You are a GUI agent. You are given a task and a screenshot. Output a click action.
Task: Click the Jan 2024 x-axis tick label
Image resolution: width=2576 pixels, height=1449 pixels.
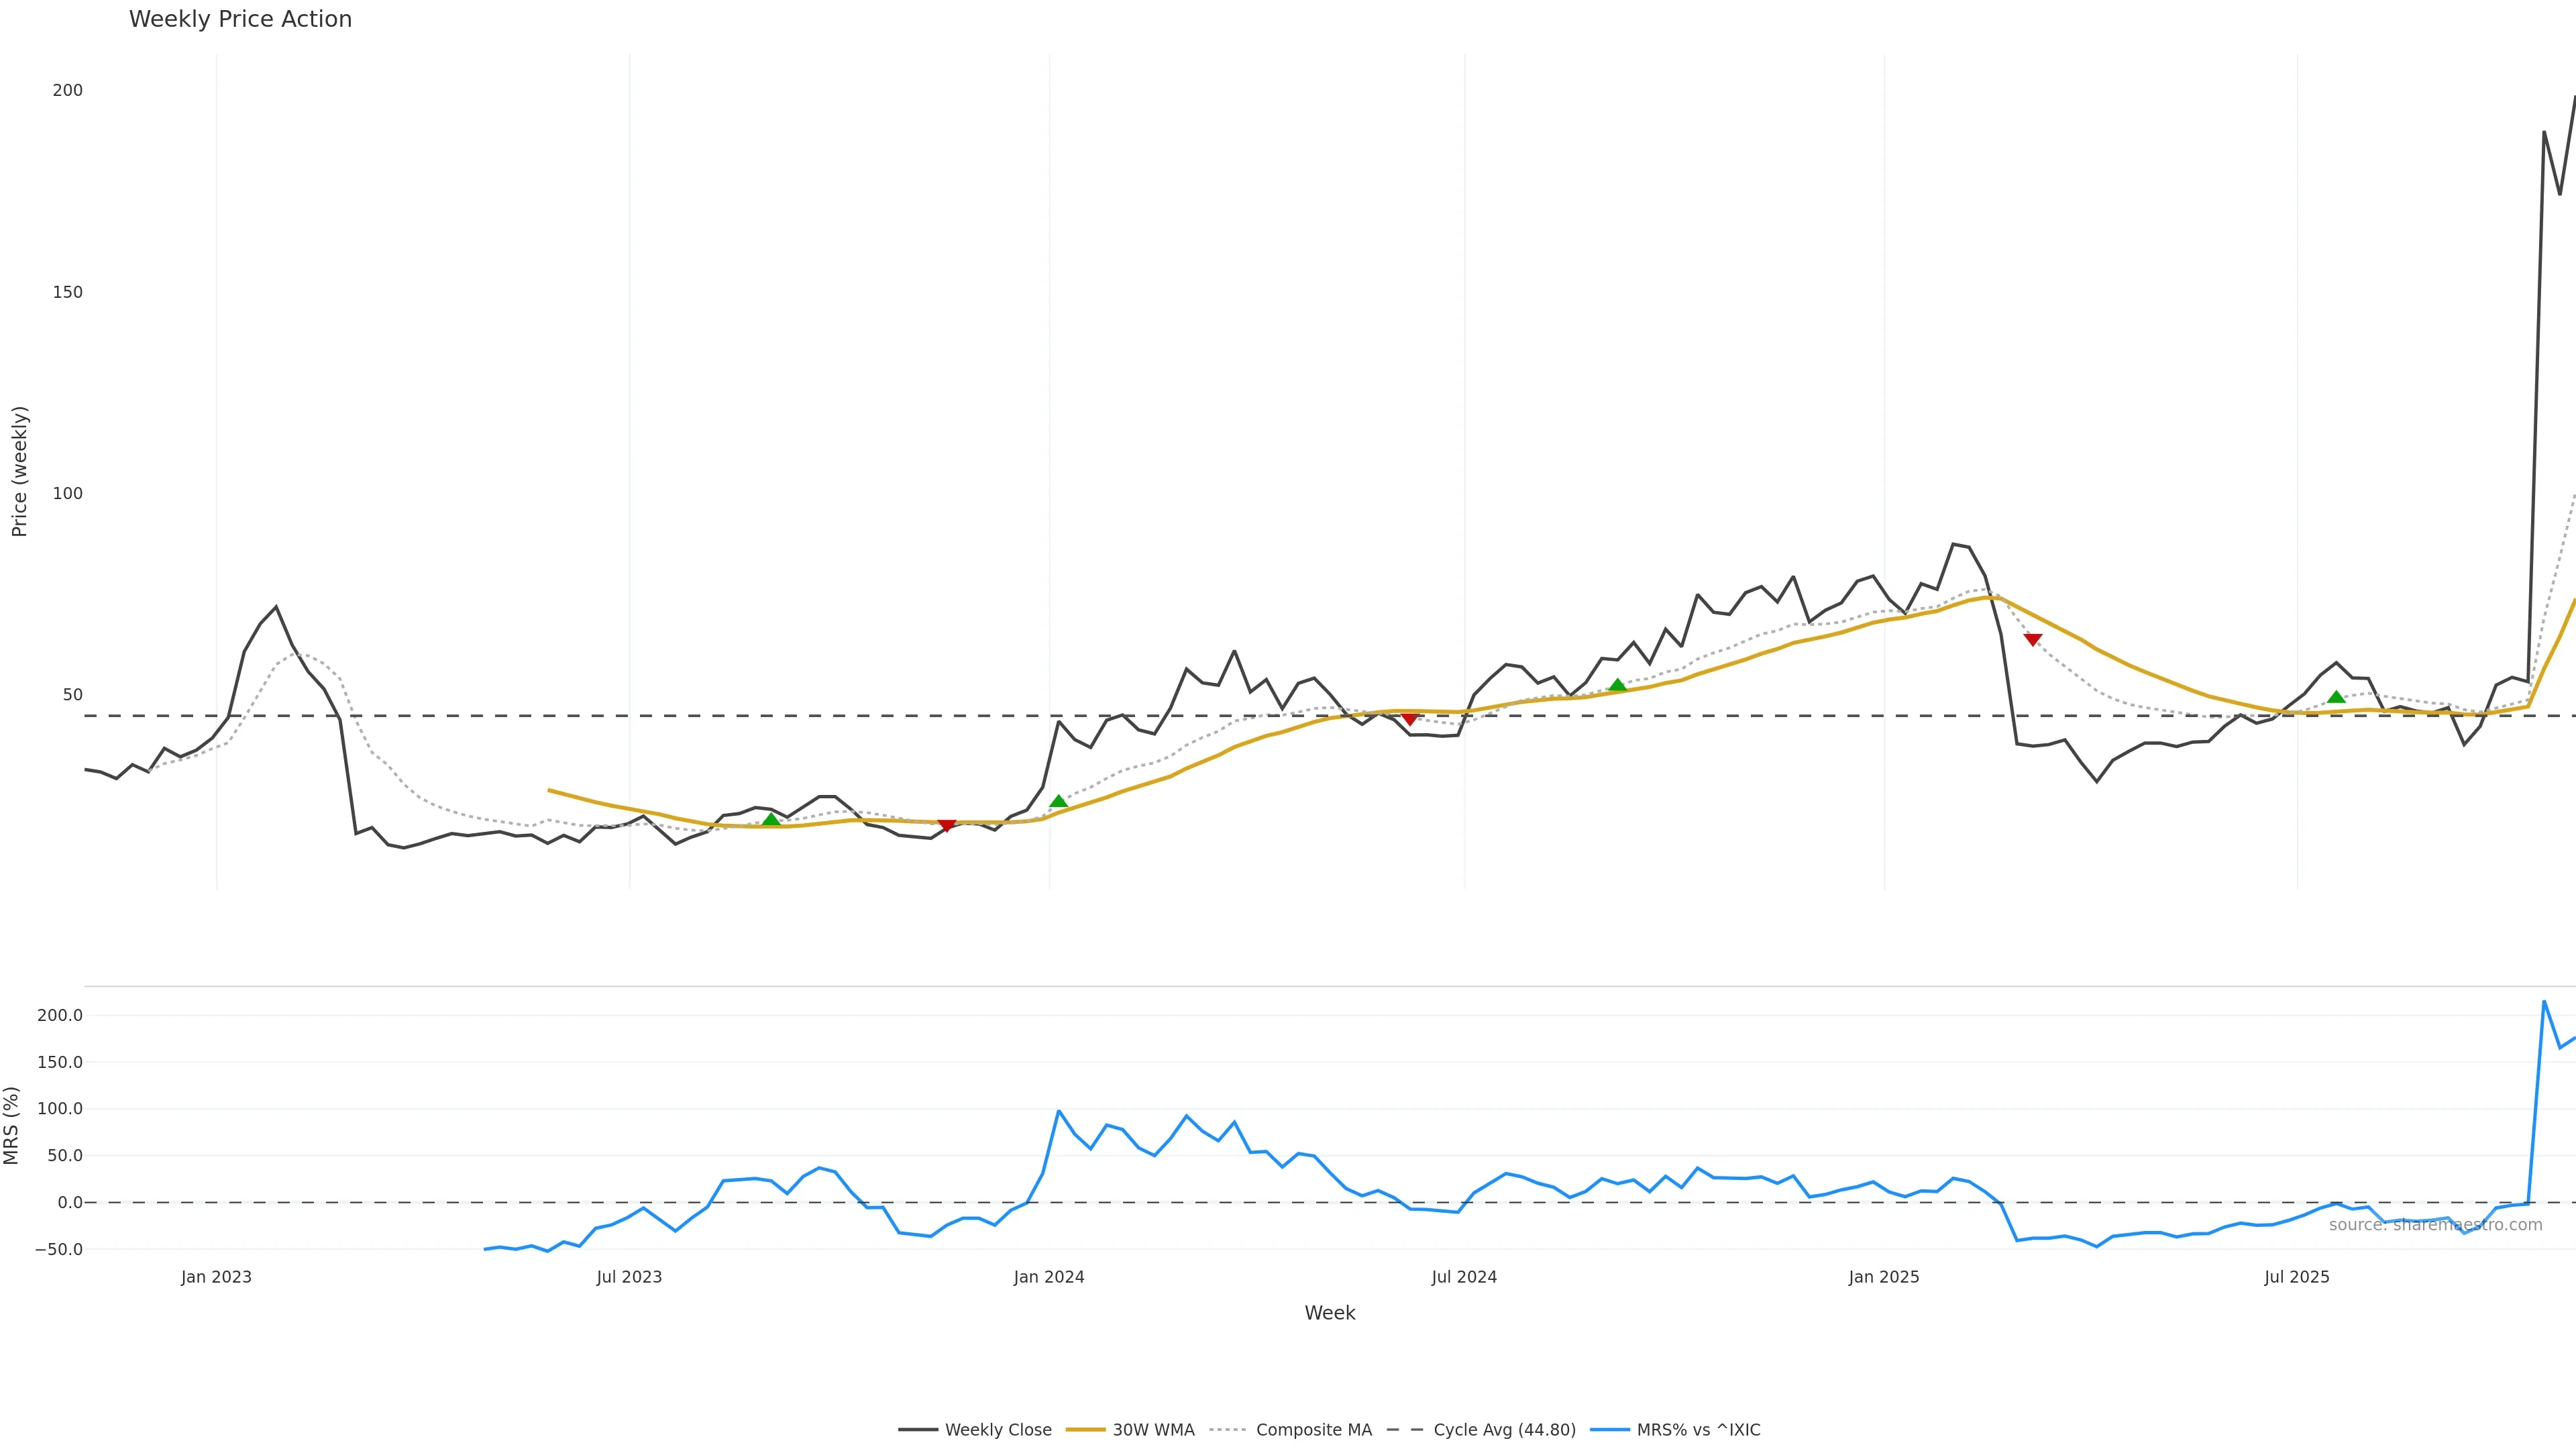tap(1049, 1277)
